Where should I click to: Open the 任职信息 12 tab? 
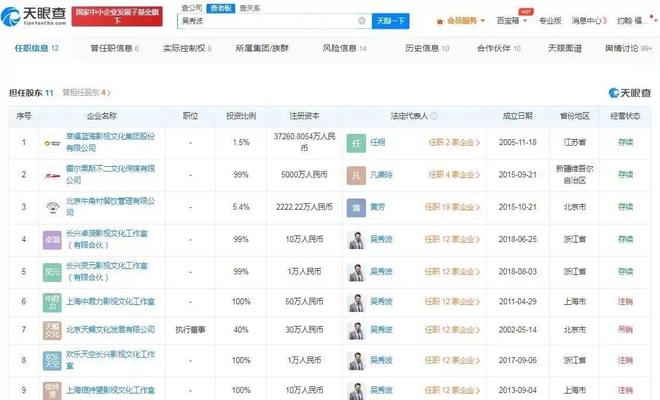(x=37, y=48)
